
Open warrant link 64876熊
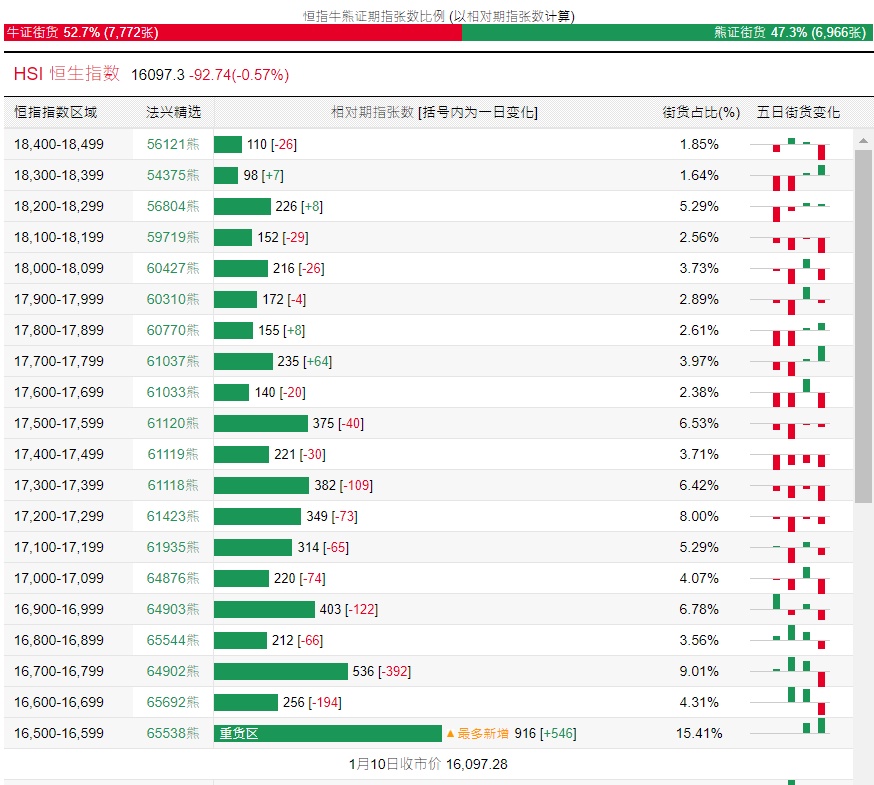click(173, 578)
